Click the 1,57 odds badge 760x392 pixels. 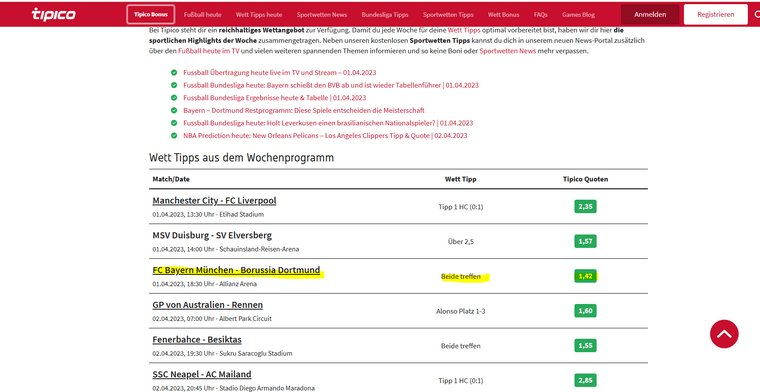(x=586, y=241)
